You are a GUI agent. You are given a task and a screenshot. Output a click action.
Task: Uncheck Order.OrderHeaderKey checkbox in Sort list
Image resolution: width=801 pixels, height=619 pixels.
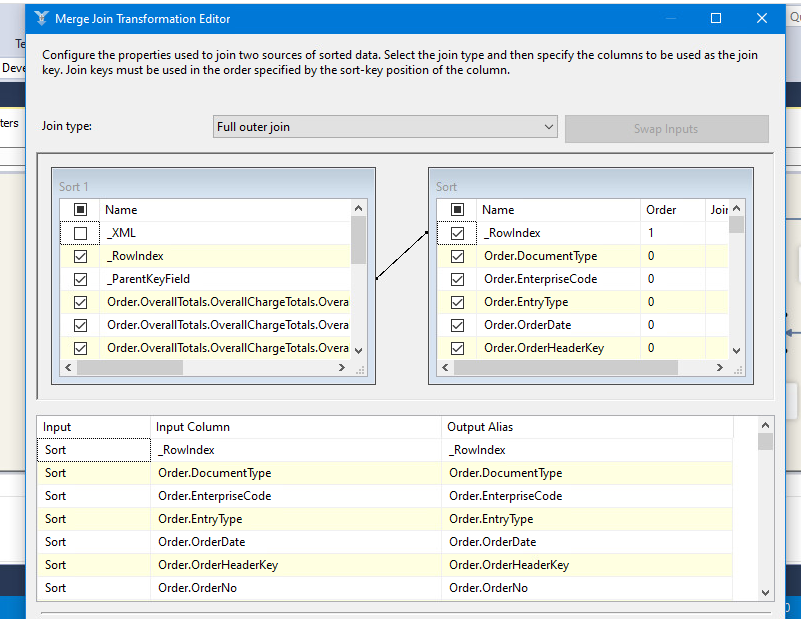(457, 348)
